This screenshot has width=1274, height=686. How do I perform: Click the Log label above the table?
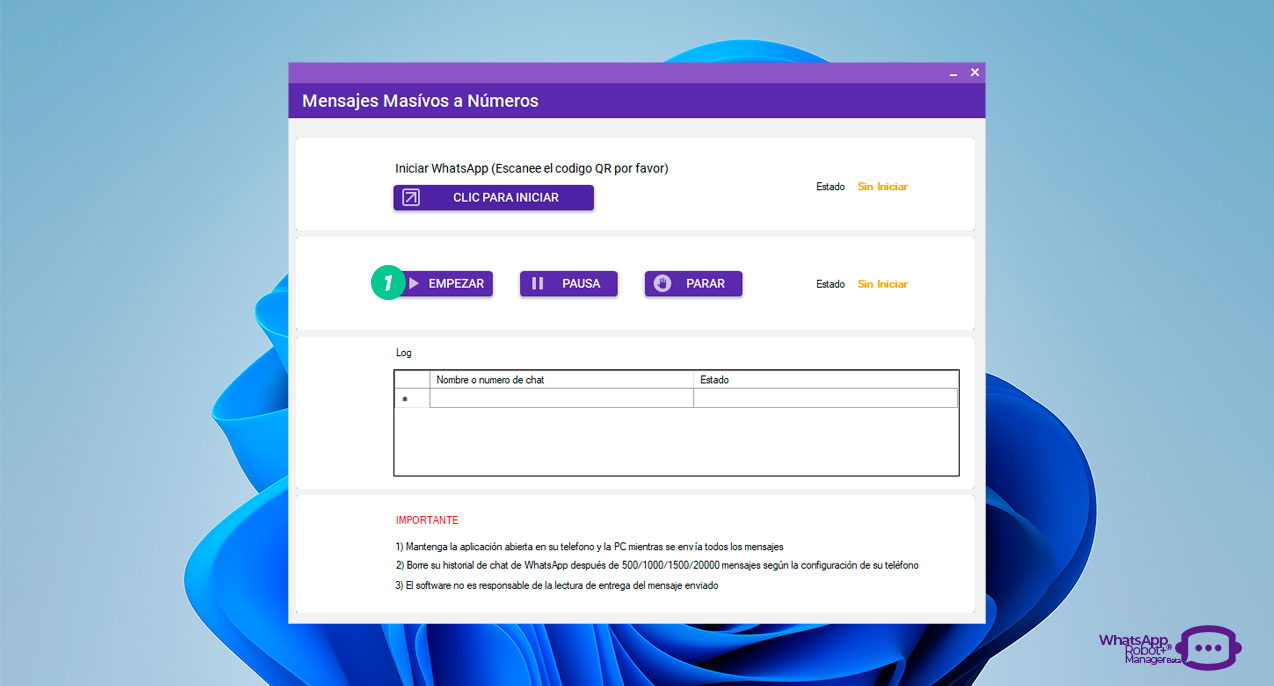click(x=404, y=353)
